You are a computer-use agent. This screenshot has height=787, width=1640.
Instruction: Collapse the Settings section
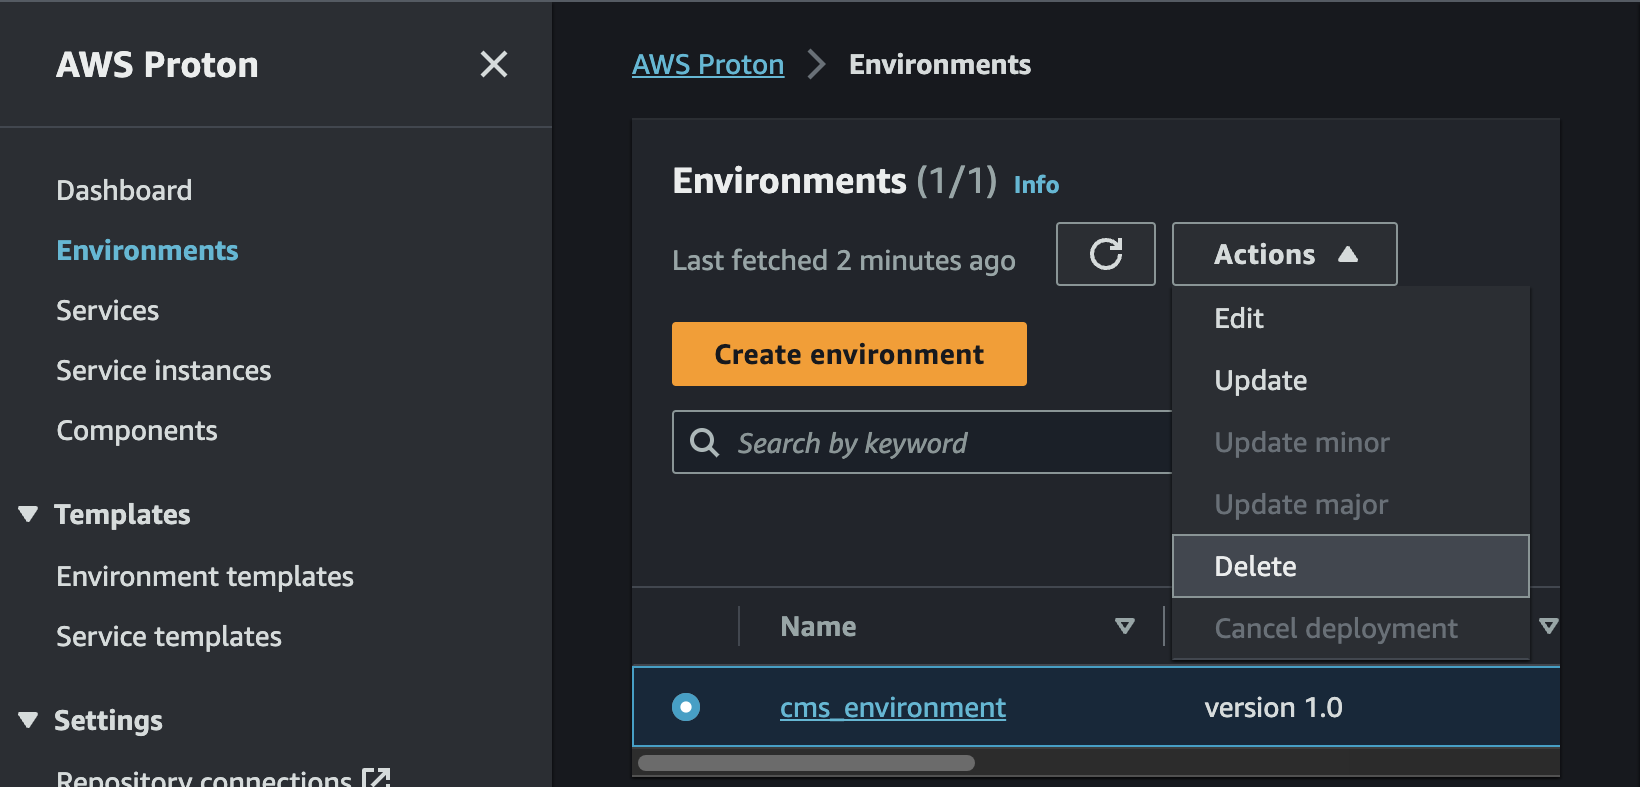click(x=28, y=720)
